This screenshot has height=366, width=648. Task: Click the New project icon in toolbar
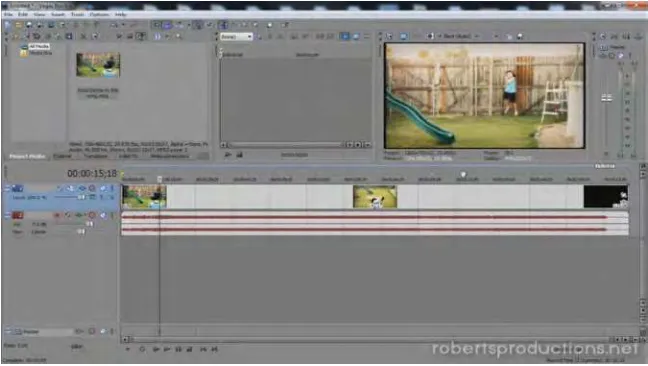[8, 25]
